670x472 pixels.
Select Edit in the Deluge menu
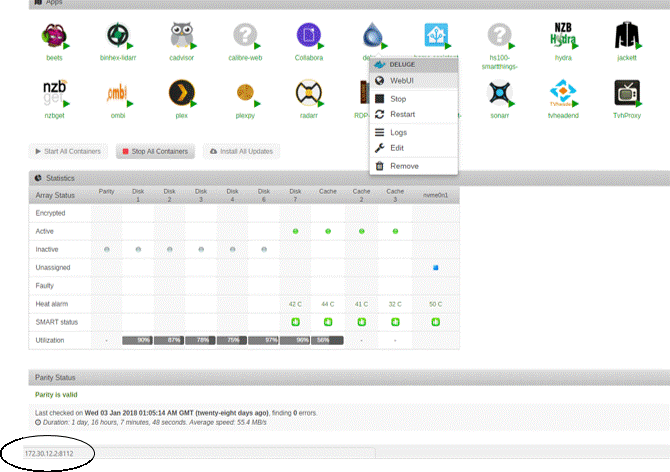tap(414, 148)
